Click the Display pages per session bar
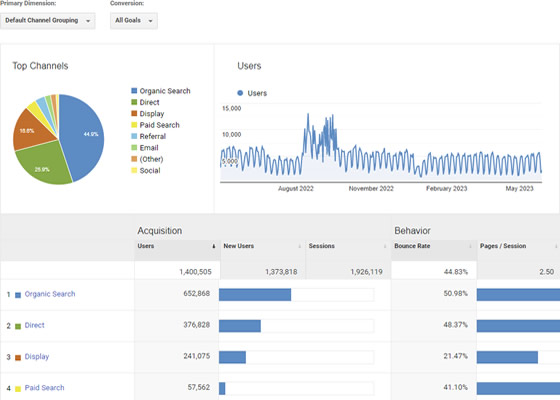Screen dimensions: 560x400 pyautogui.click(x=507, y=357)
